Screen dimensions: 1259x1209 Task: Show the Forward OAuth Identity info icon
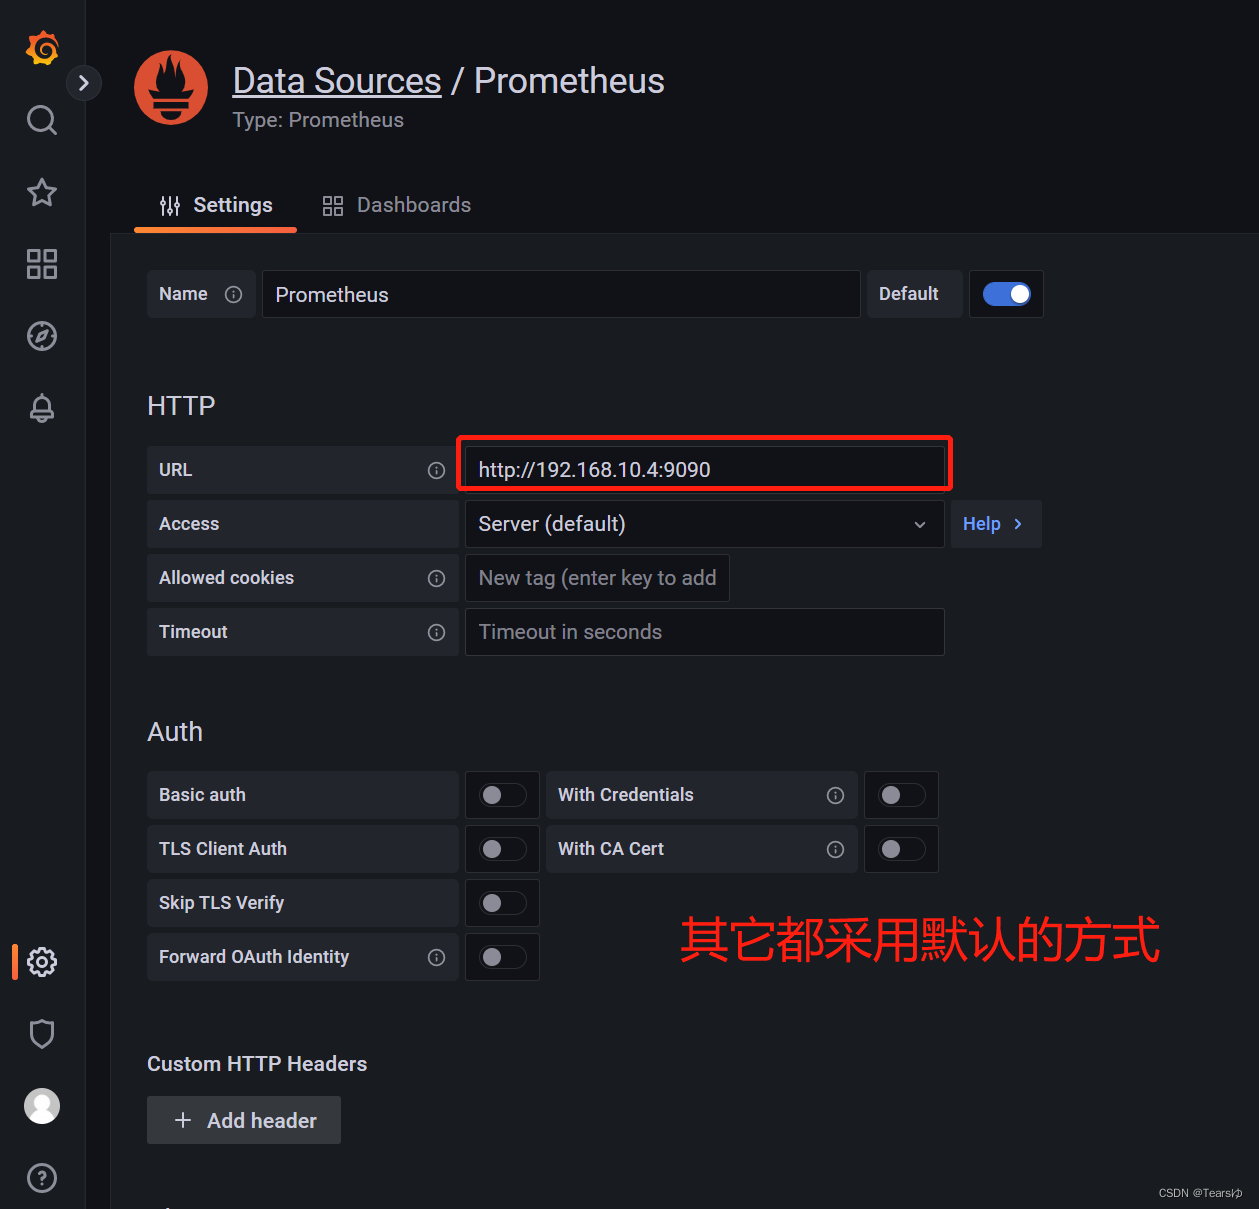pyautogui.click(x=436, y=957)
